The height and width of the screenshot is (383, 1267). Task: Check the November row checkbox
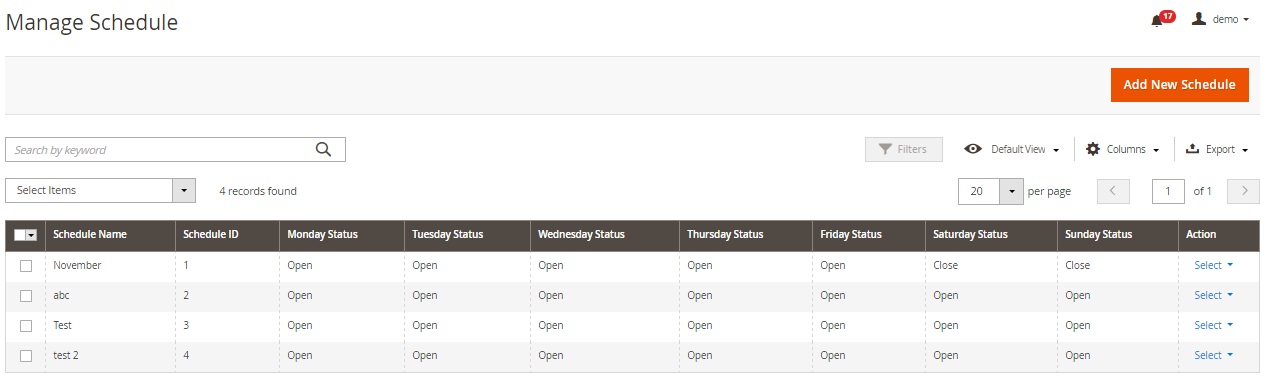(x=26, y=266)
